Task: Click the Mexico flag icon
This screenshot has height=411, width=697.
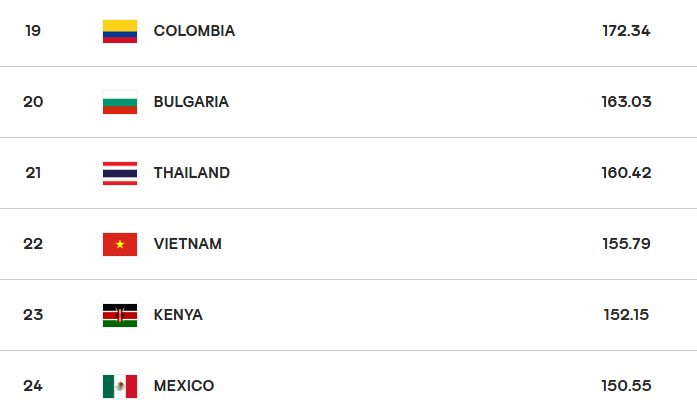Action: (120, 386)
